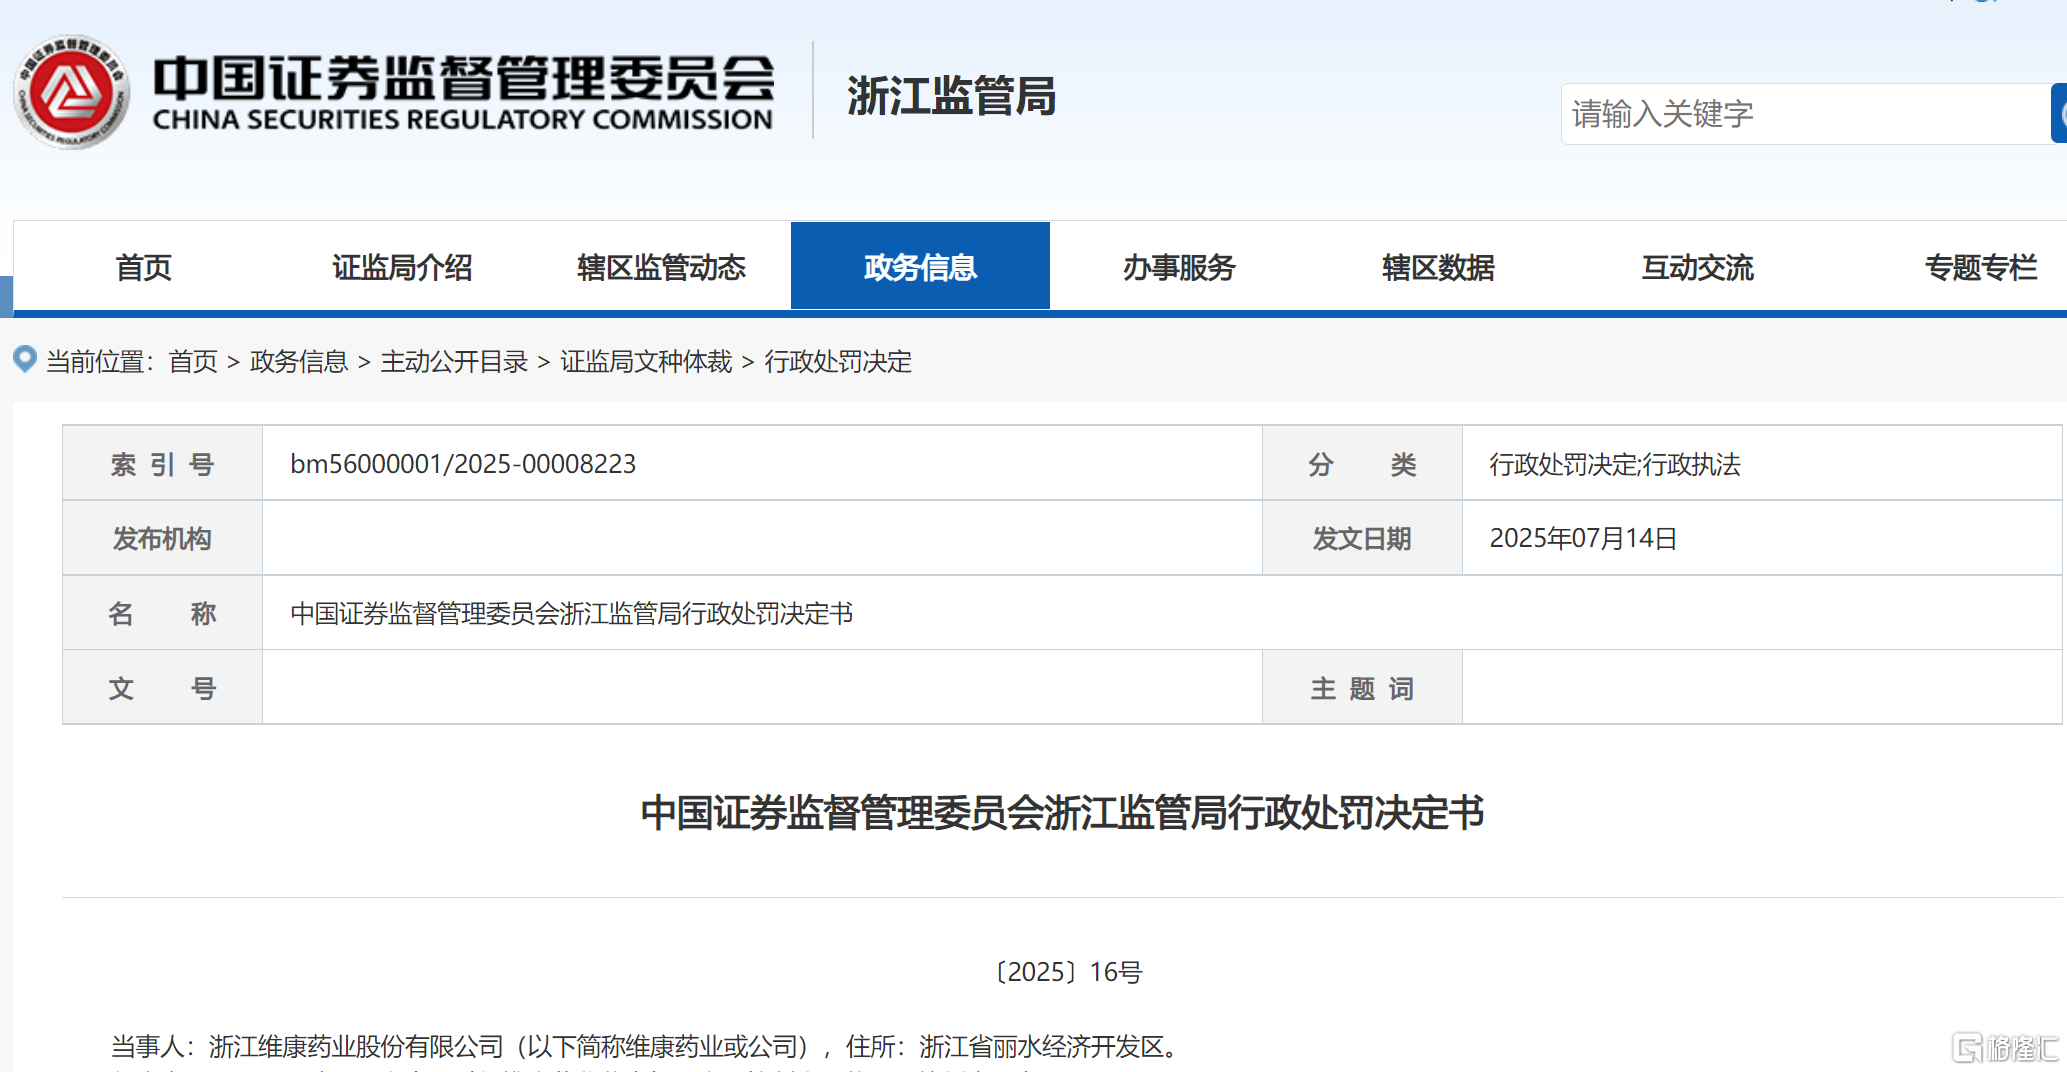The width and height of the screenshot is (2067, 1072).
Task: Open the 互动交流 navigation tab
Action: 1697,267
